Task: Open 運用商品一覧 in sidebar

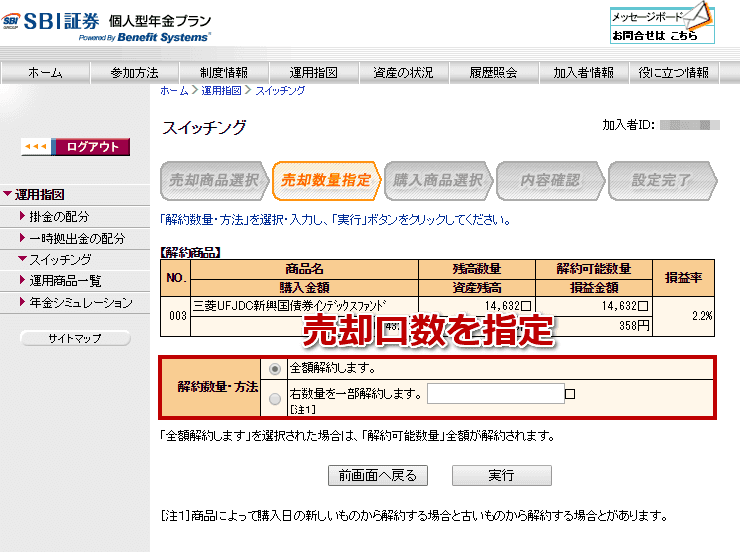Action: coord(65,281)
